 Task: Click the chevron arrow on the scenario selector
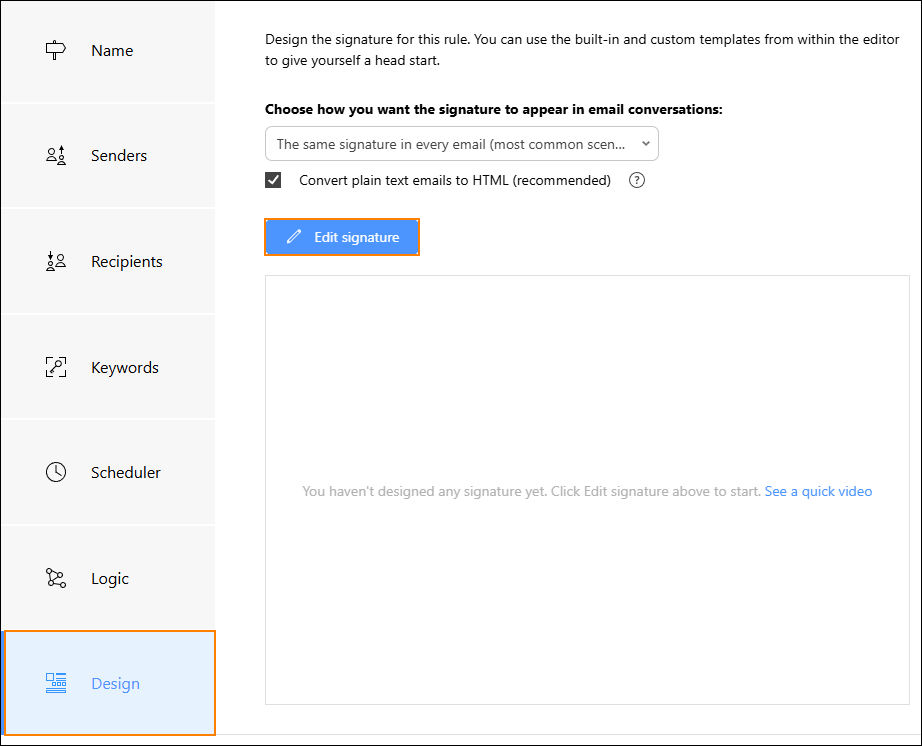click(x=644, y=143)
